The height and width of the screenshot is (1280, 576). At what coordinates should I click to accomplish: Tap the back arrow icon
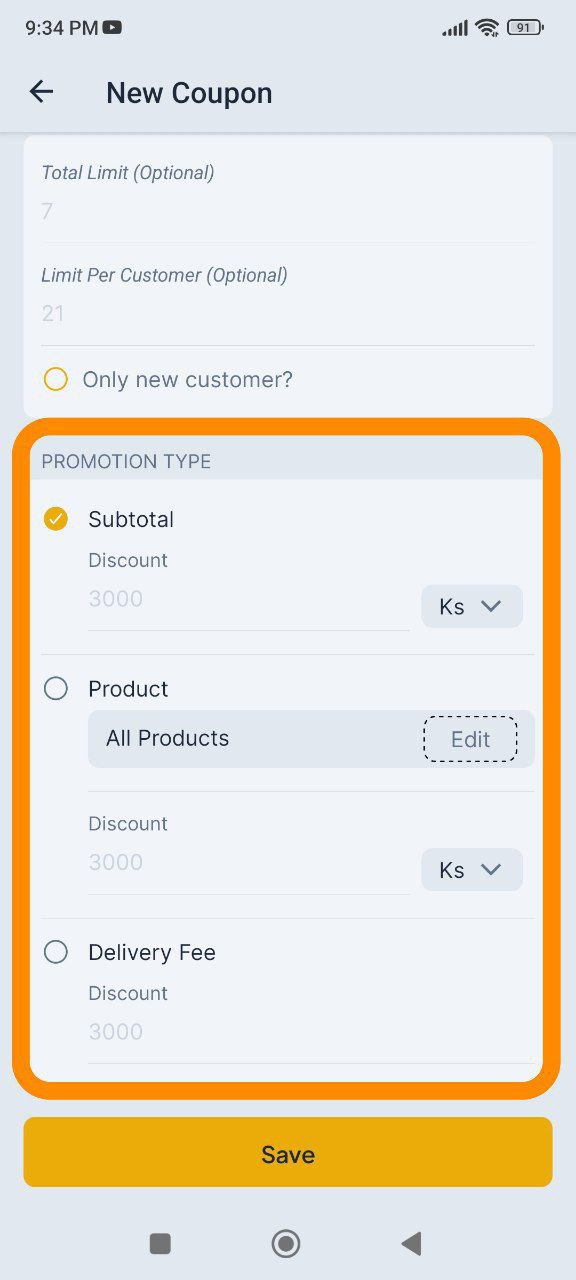coord(41,92)
